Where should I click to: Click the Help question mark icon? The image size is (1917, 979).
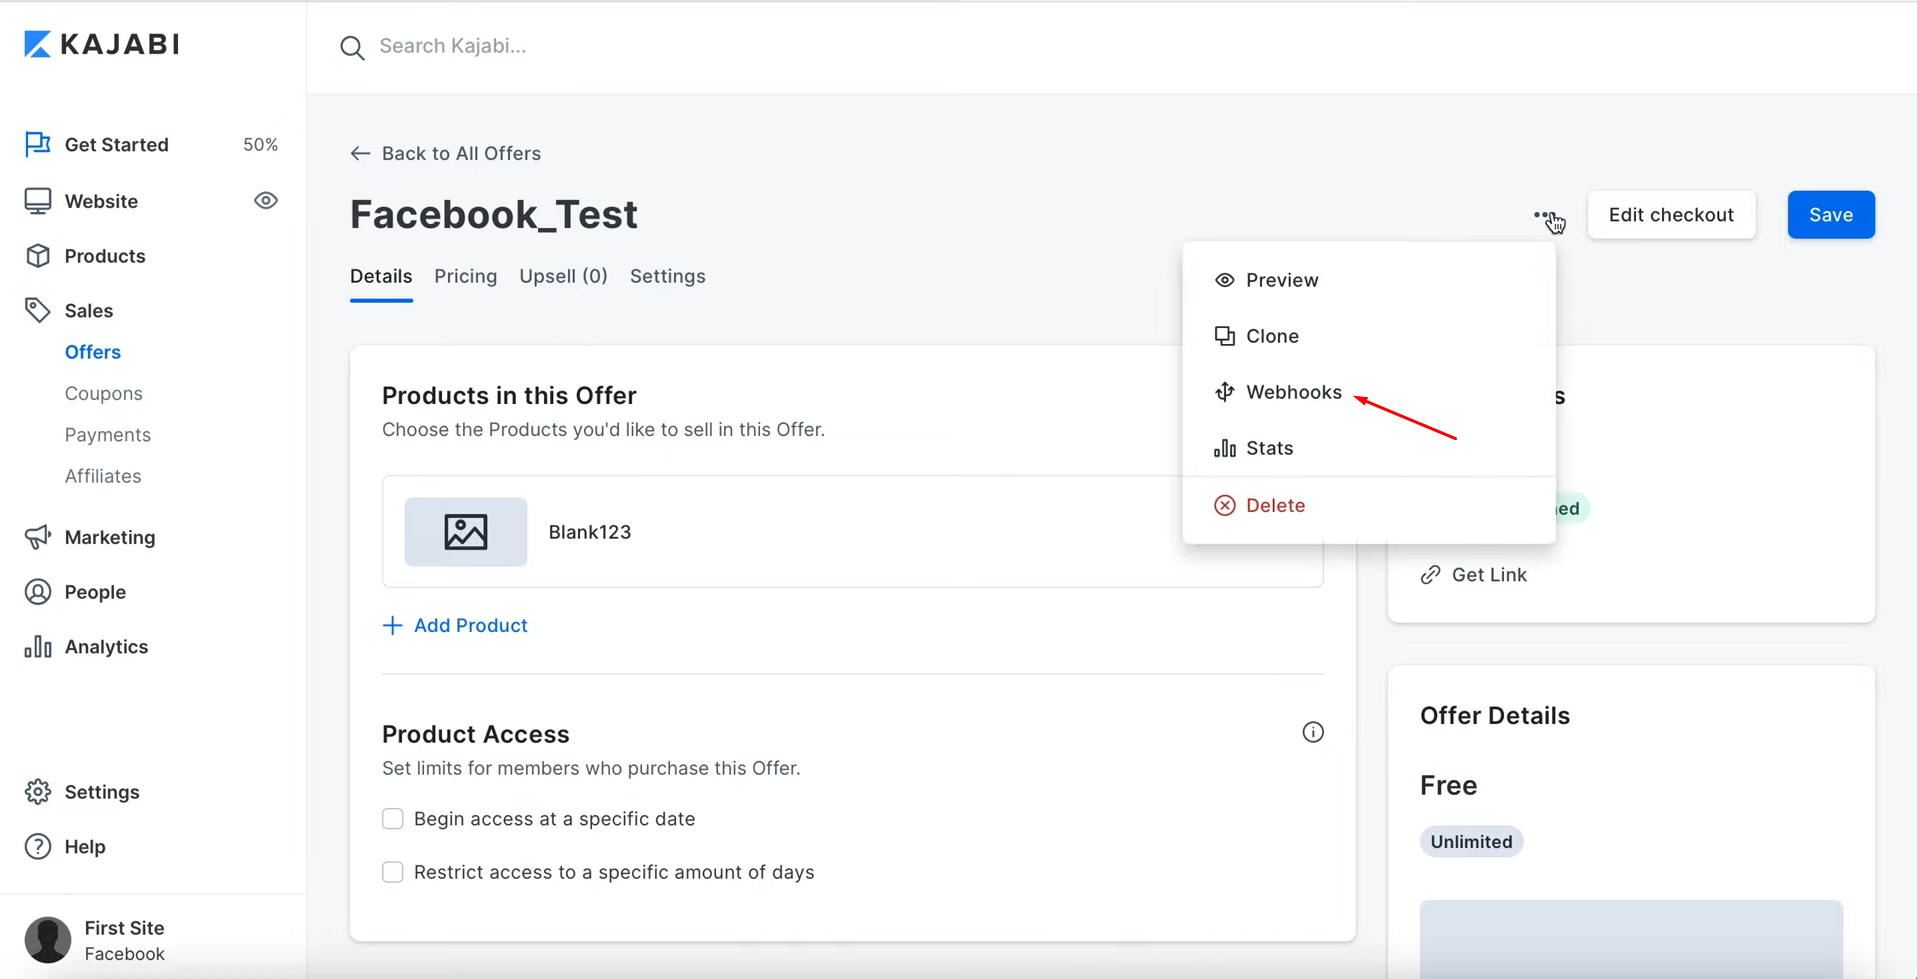point(38,847)
